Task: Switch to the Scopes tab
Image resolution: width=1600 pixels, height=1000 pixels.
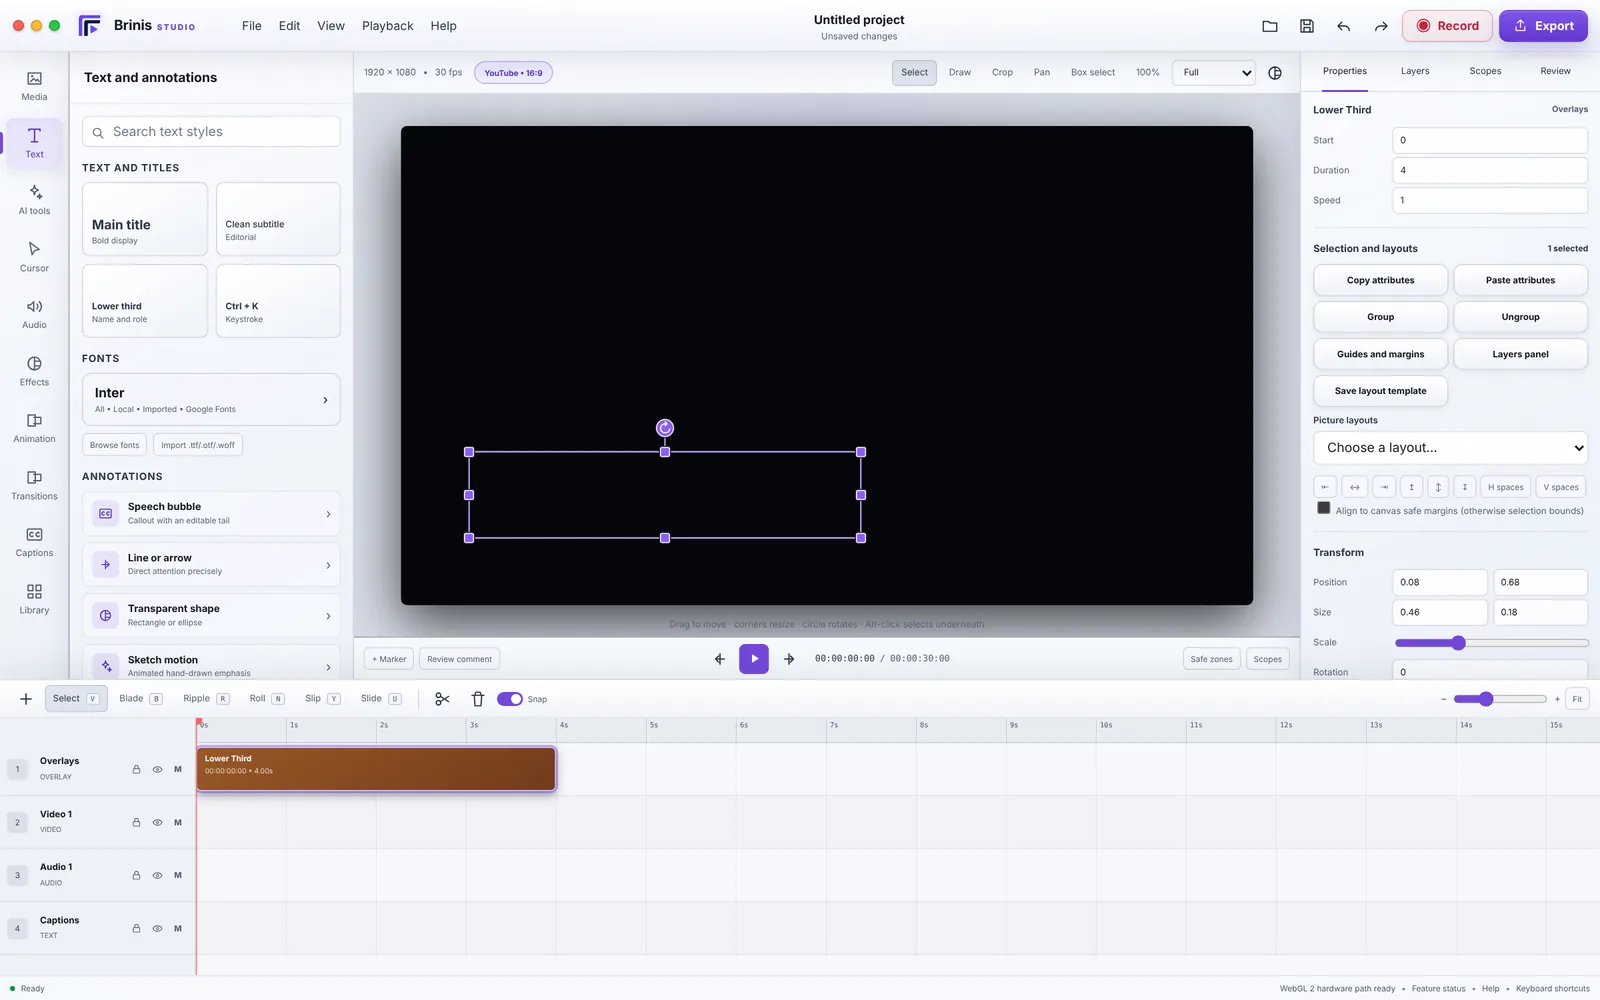Action: click(x=1485, y=71)
